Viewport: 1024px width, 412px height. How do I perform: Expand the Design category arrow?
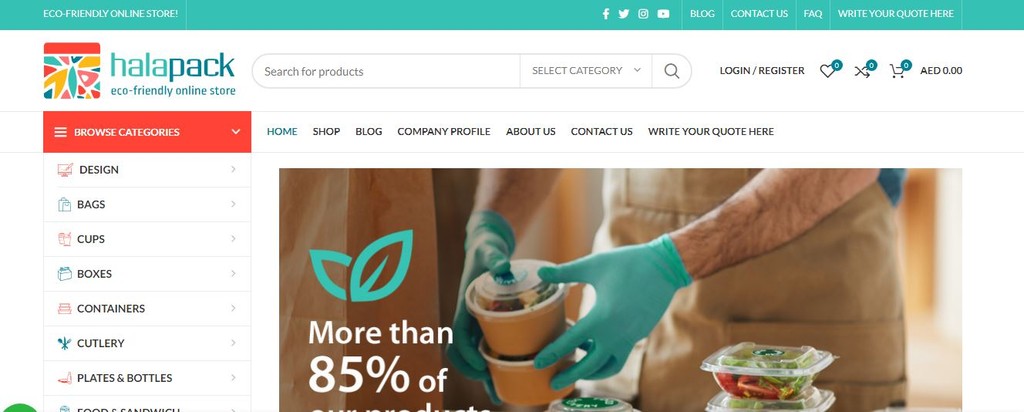click(233, 170)
